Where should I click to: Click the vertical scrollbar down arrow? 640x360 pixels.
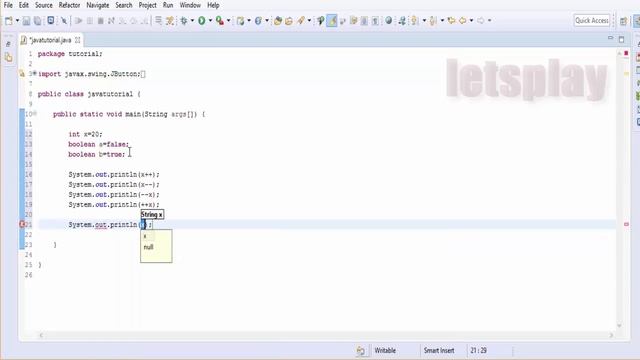[x=619, y=326]
